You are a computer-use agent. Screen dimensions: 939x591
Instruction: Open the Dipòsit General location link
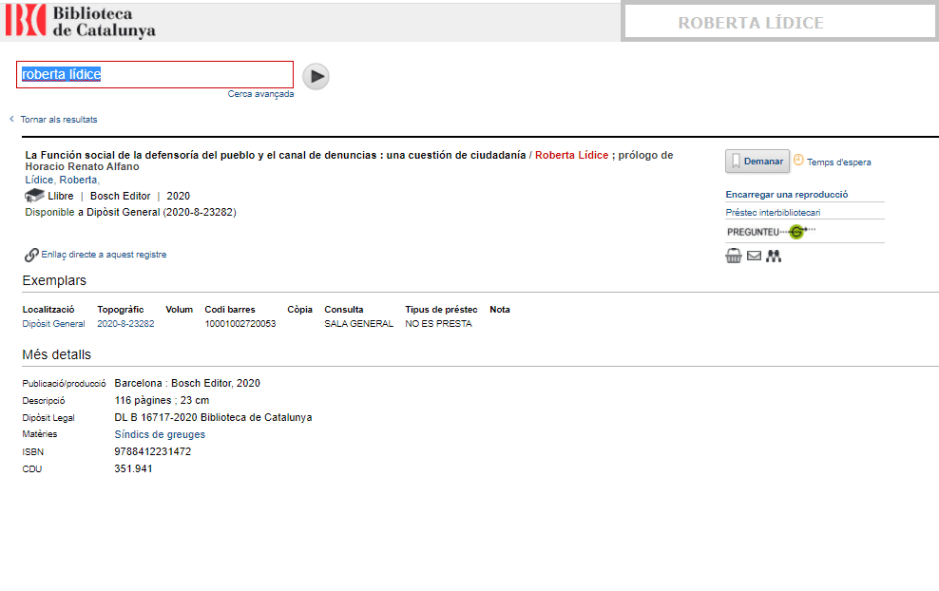53,324
